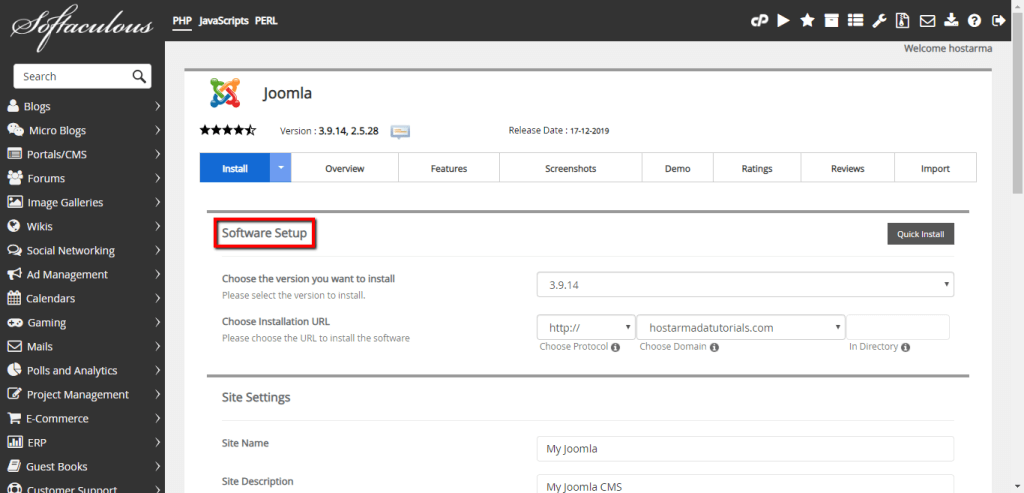Click the search magnifier icon
This screenshot has height=493, width=1024.
pyautogui.click(x=139, y=76)
